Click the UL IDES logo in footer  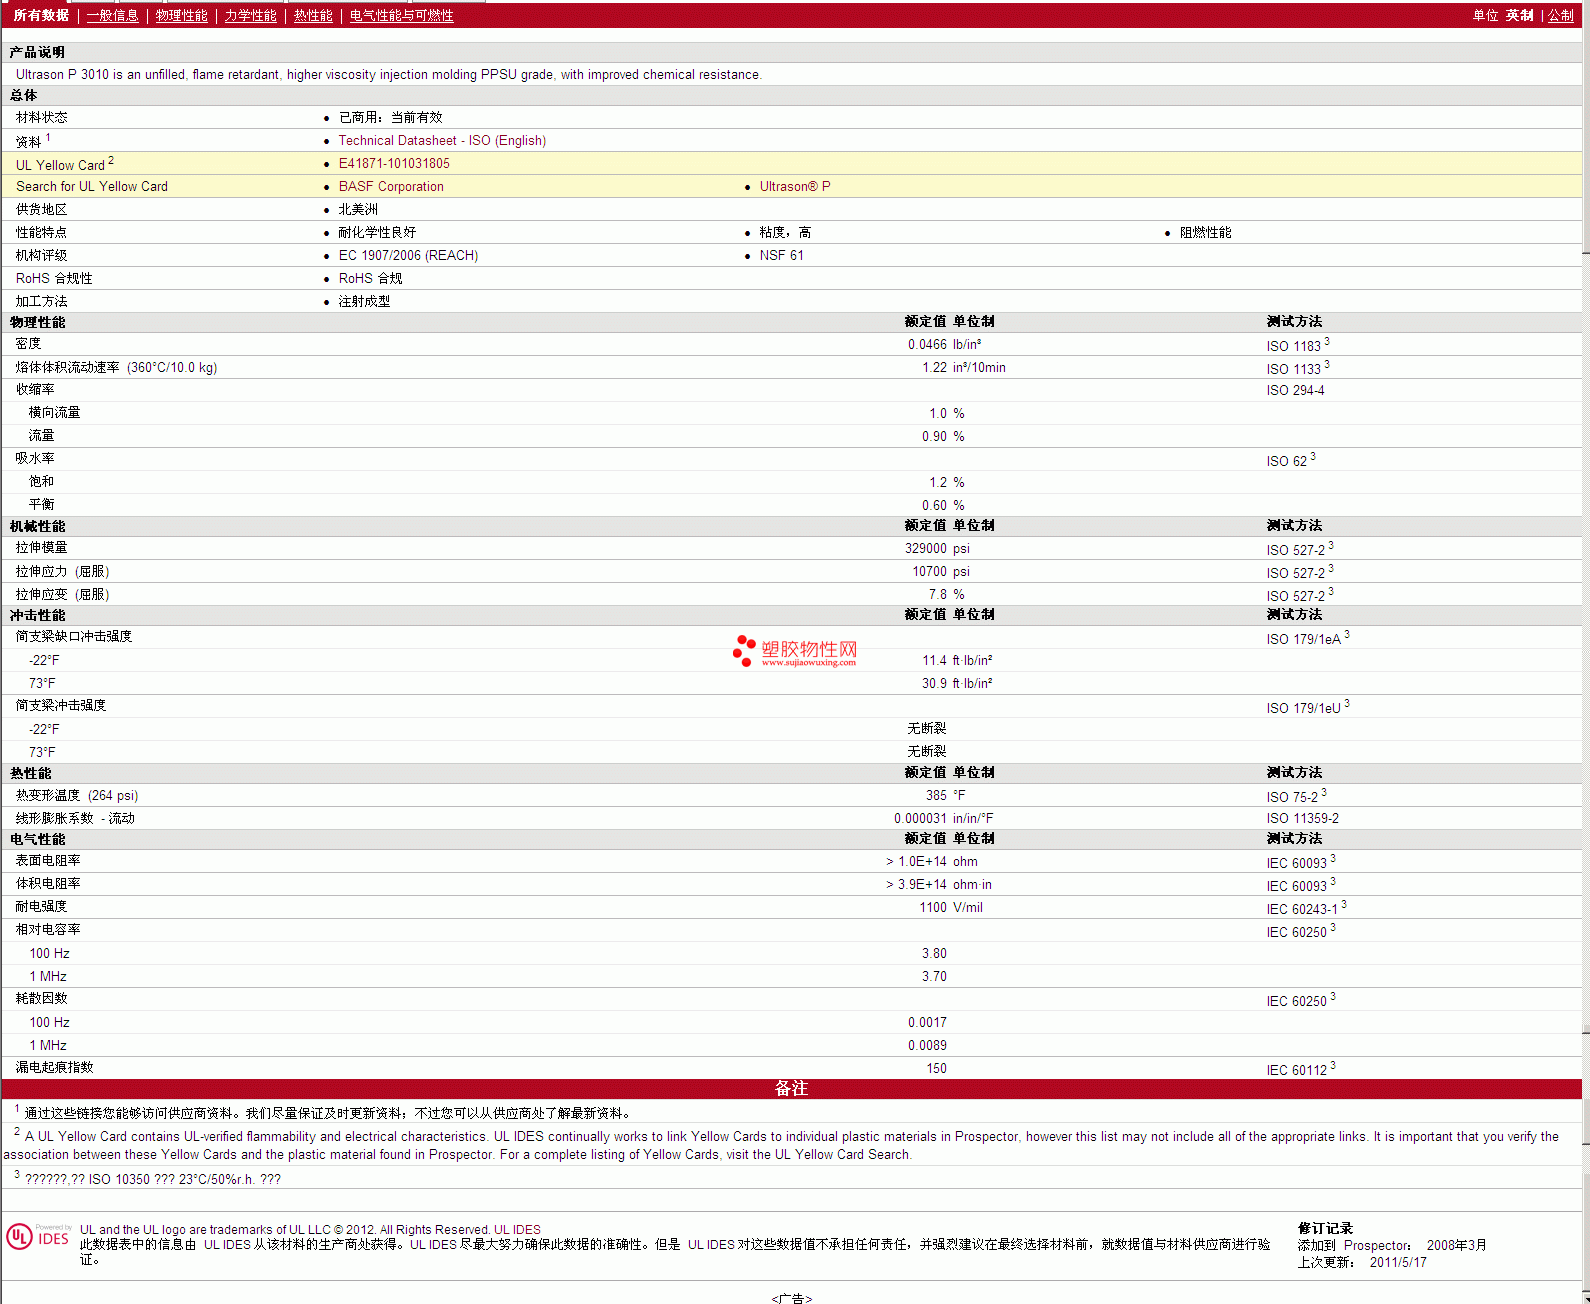click(39, 1237)
